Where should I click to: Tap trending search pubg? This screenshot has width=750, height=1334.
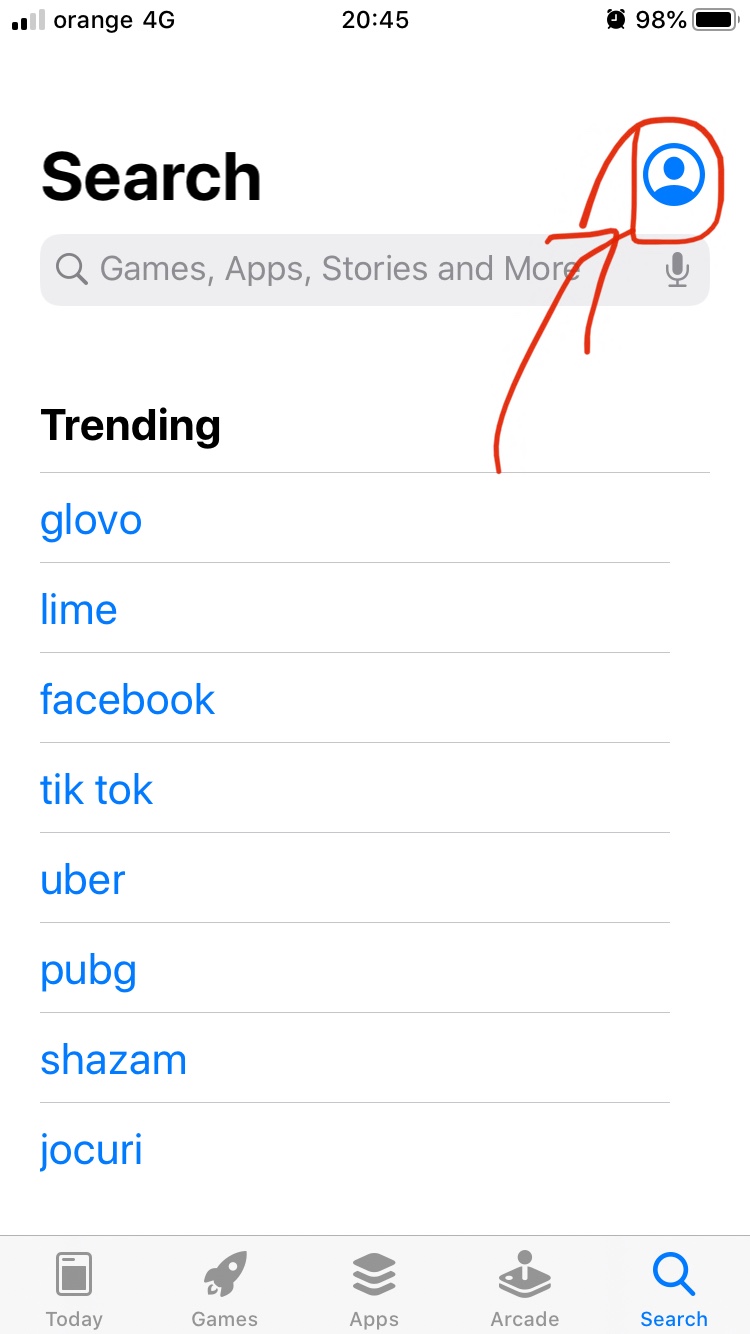click(88, 970)
